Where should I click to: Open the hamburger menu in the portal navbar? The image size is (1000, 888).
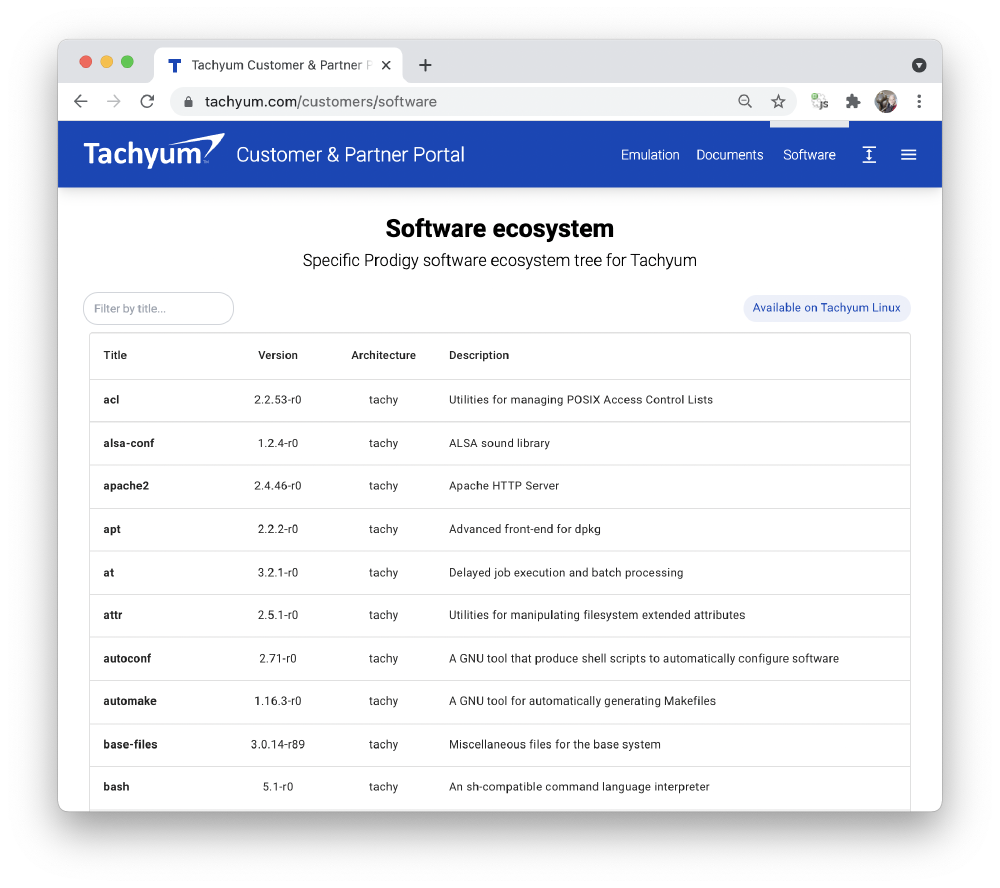[x=908, y=154]
